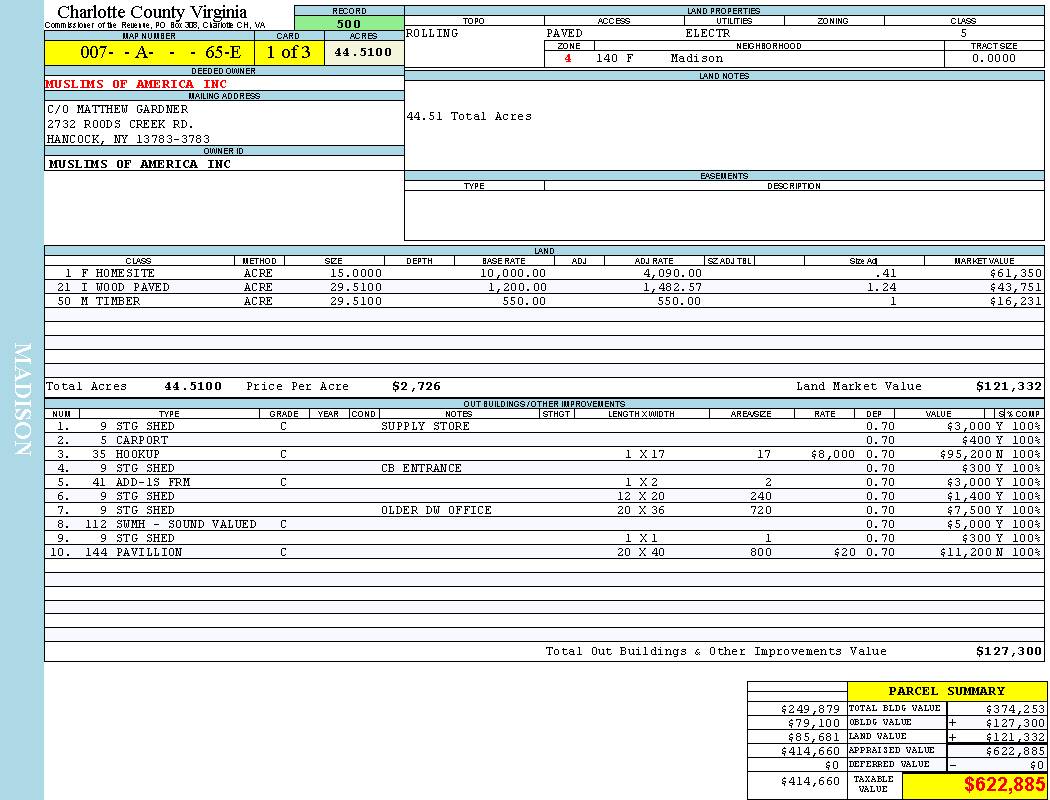Click the ELECTR utilities entry

pos(708,34)
